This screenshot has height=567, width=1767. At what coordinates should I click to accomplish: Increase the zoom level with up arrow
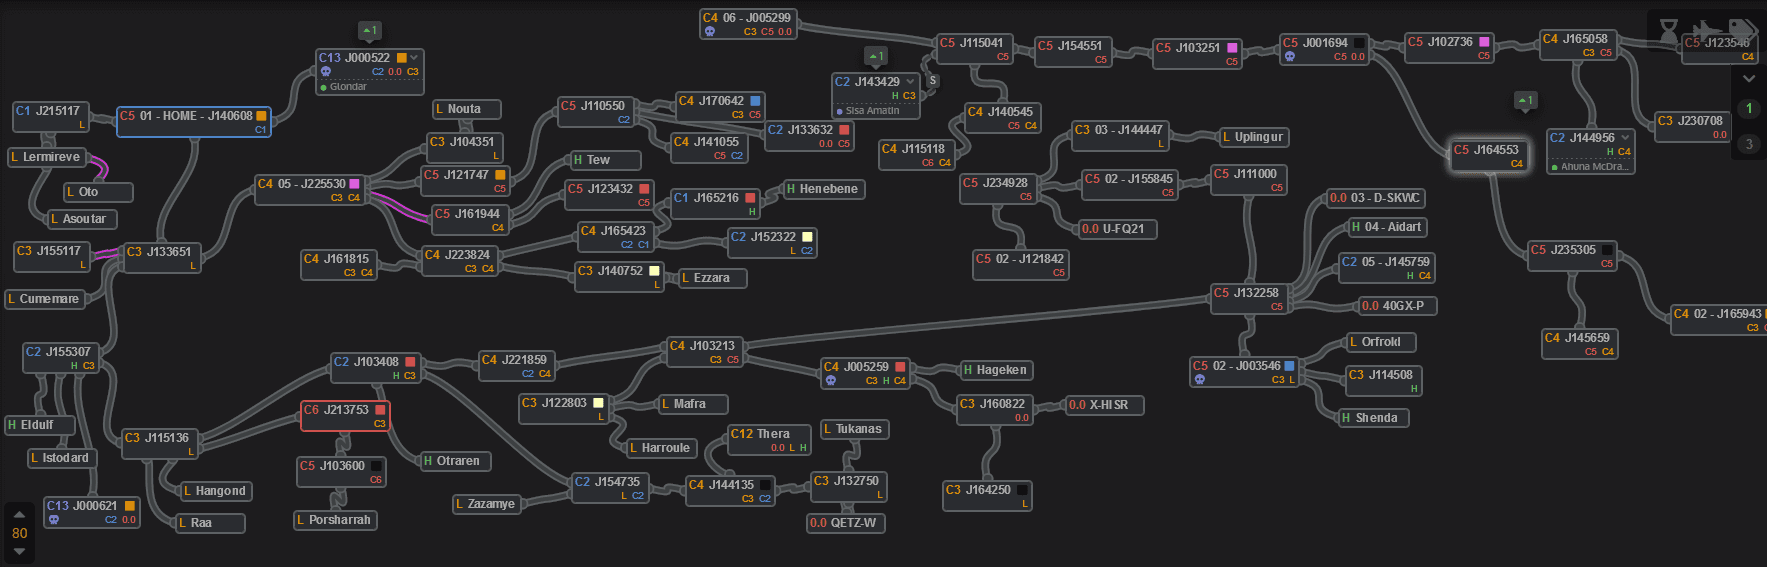[19, 515]
